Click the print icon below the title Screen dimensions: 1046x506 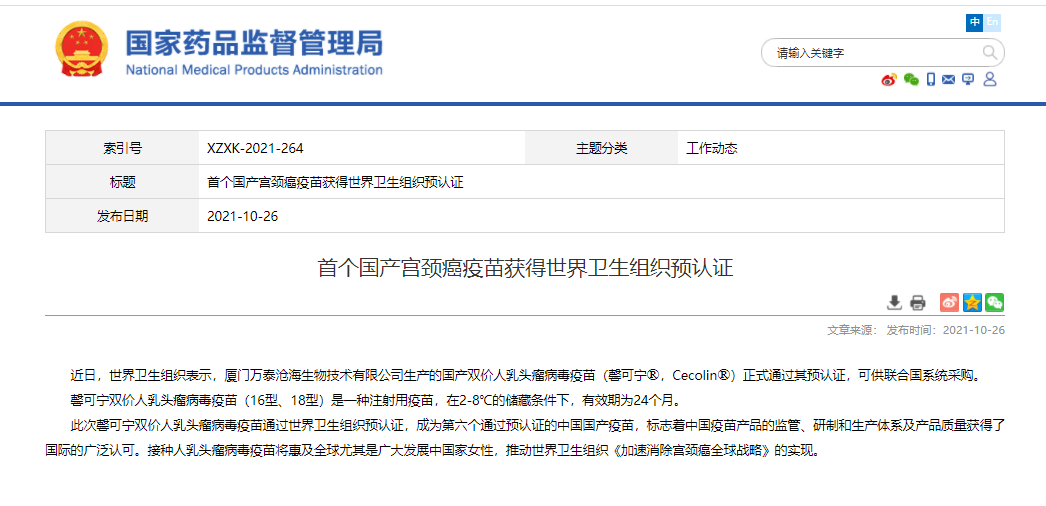(918, 303)
